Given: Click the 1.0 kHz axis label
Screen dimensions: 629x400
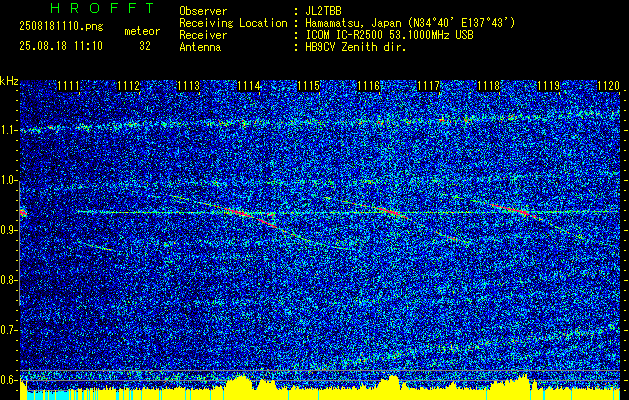Looking at the screenshot, I should click(8, 181).
